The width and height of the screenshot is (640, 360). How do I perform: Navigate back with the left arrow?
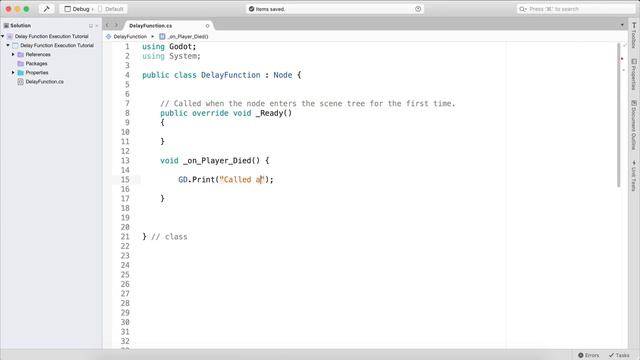click(107, 25)
